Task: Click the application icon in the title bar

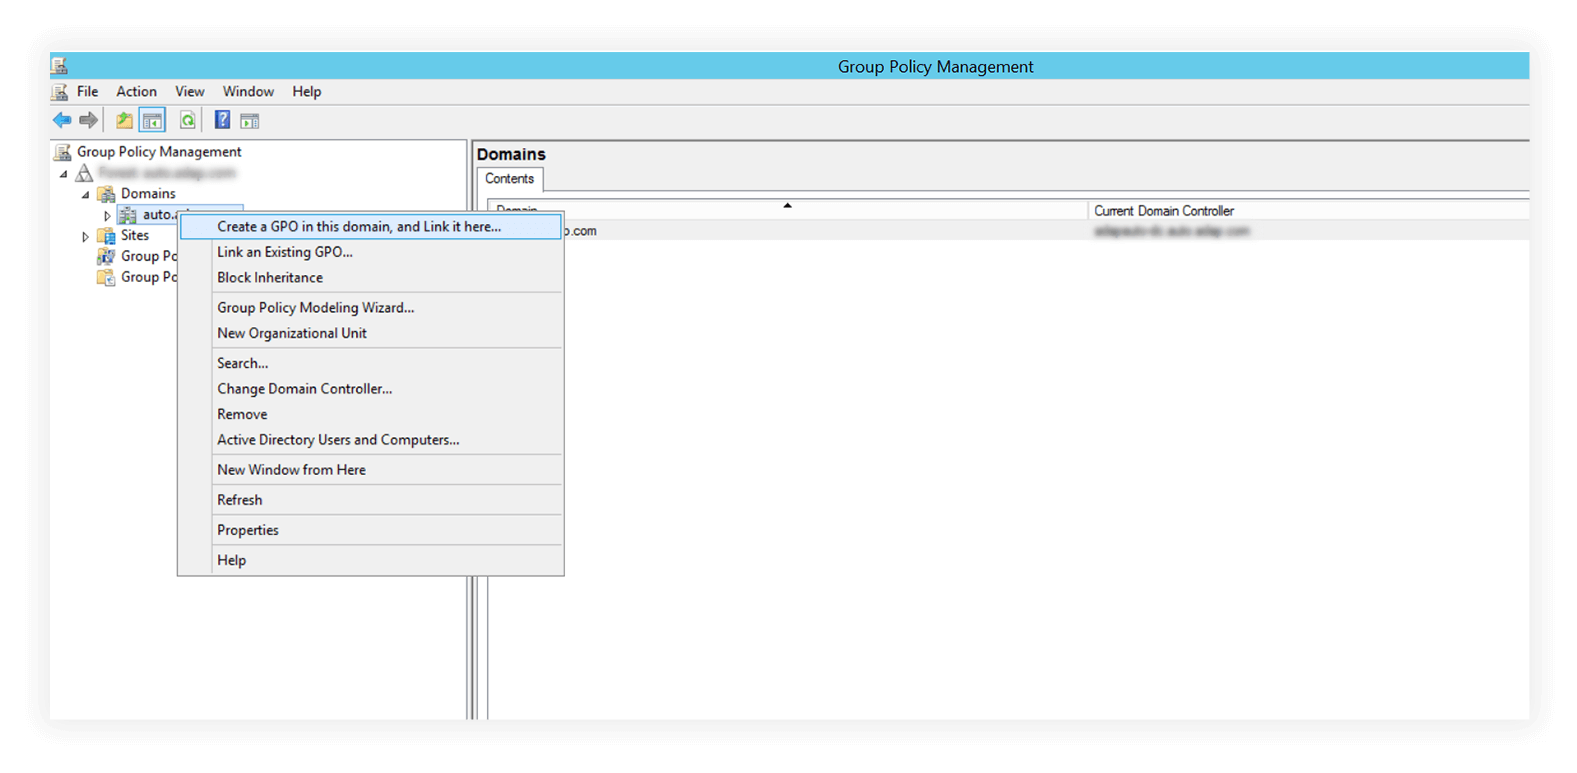Action: tap(60, 66)
